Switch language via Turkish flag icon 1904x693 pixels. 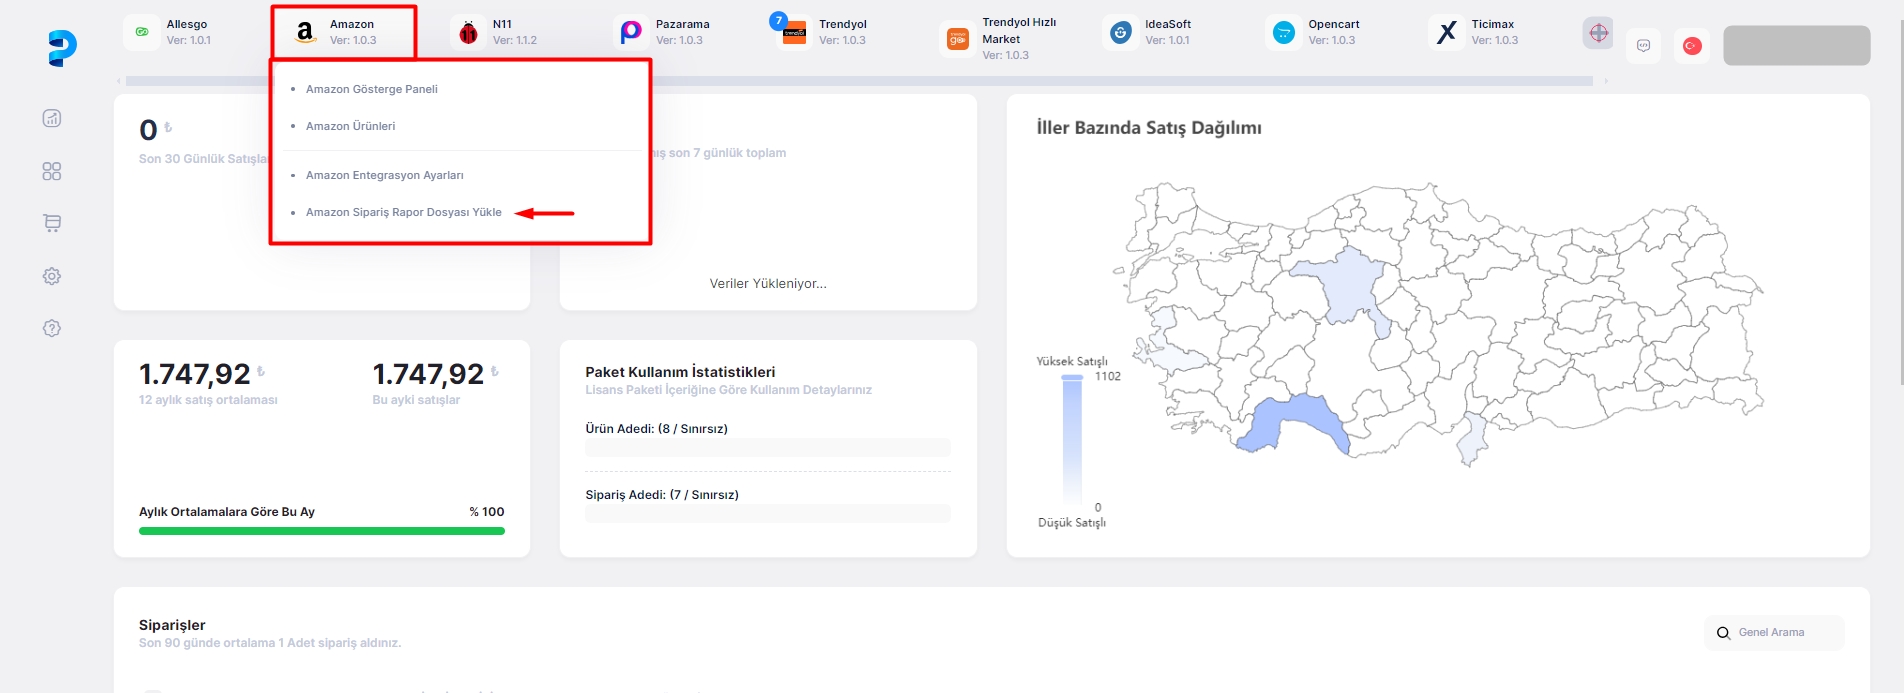pos(1692,46)
